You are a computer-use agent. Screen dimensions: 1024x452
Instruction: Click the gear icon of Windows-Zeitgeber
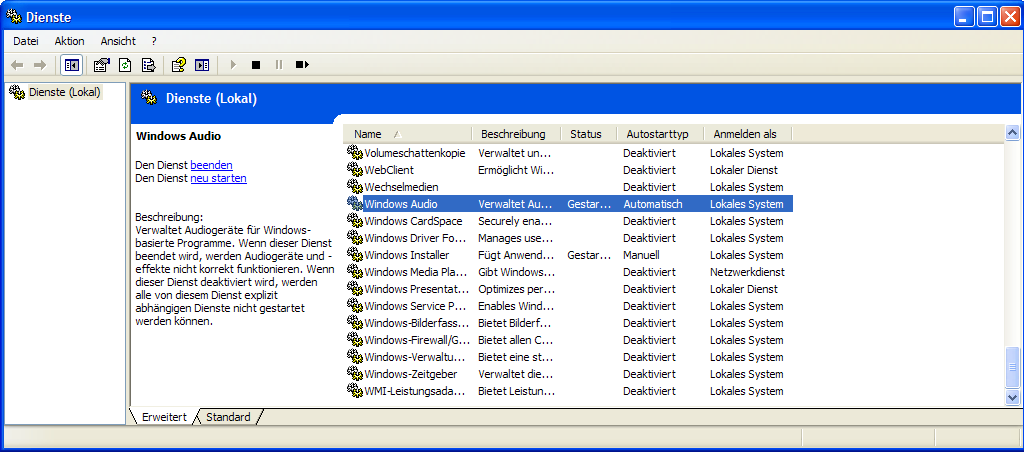pos(355,374)
